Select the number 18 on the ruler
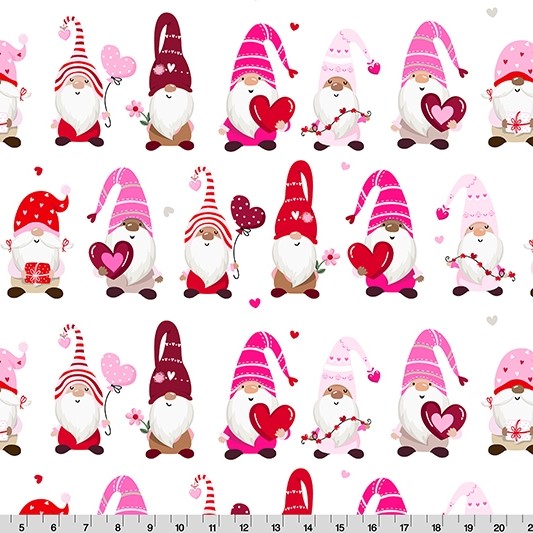Screen dimensions: 533x533 point(436,527)
